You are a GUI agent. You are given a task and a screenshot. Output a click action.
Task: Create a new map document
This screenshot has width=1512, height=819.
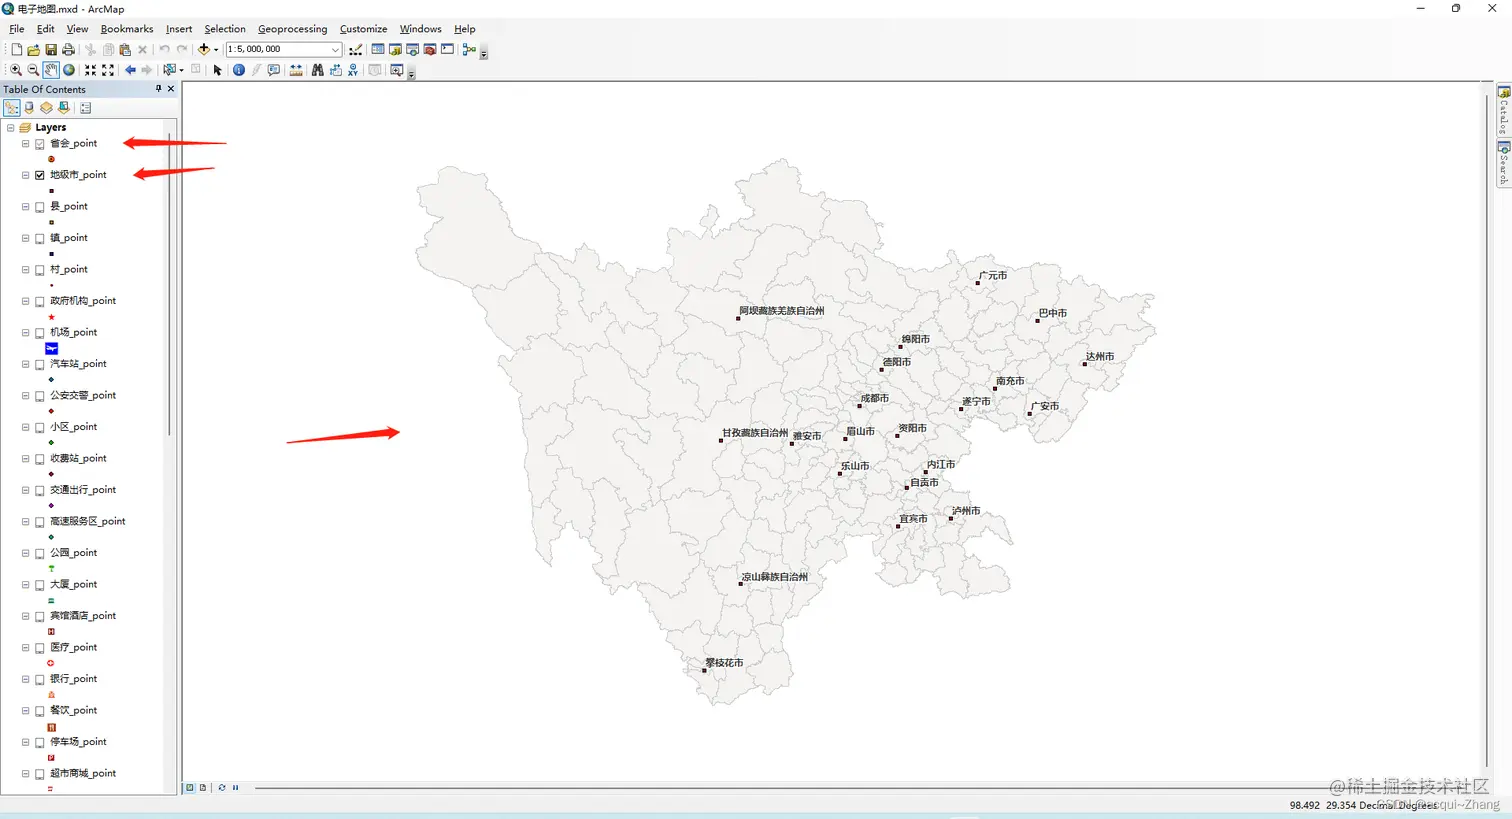pyautogui.click(x=16, y=49)
